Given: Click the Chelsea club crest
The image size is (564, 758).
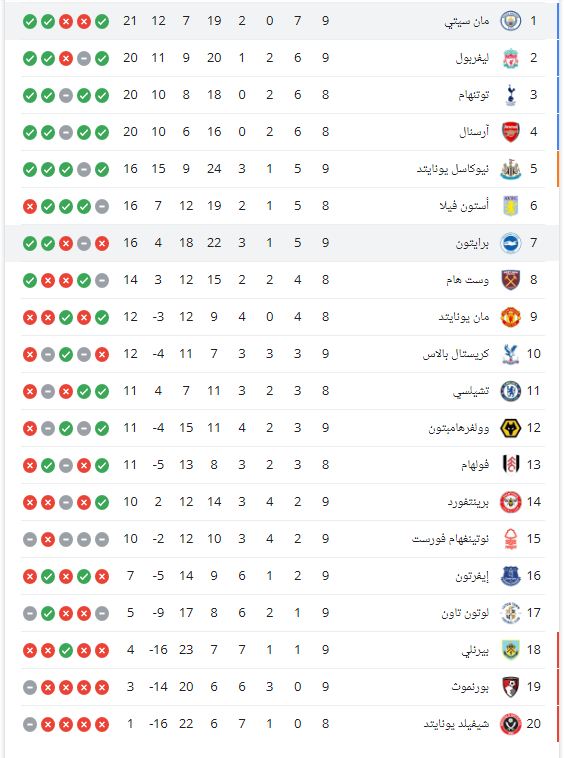Looking at the screenshot, I should click(510, 391).
